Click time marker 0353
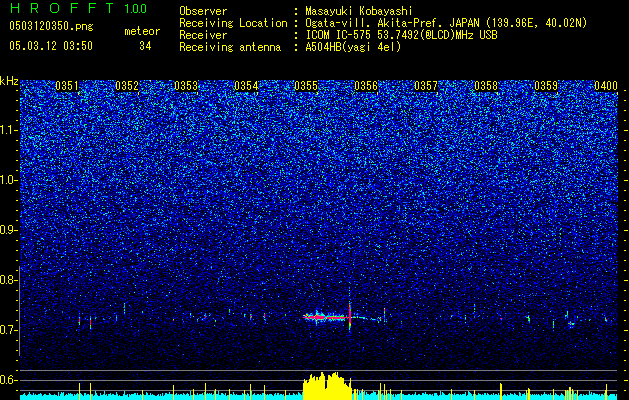629x400 pixels. (x=186, y=86)
